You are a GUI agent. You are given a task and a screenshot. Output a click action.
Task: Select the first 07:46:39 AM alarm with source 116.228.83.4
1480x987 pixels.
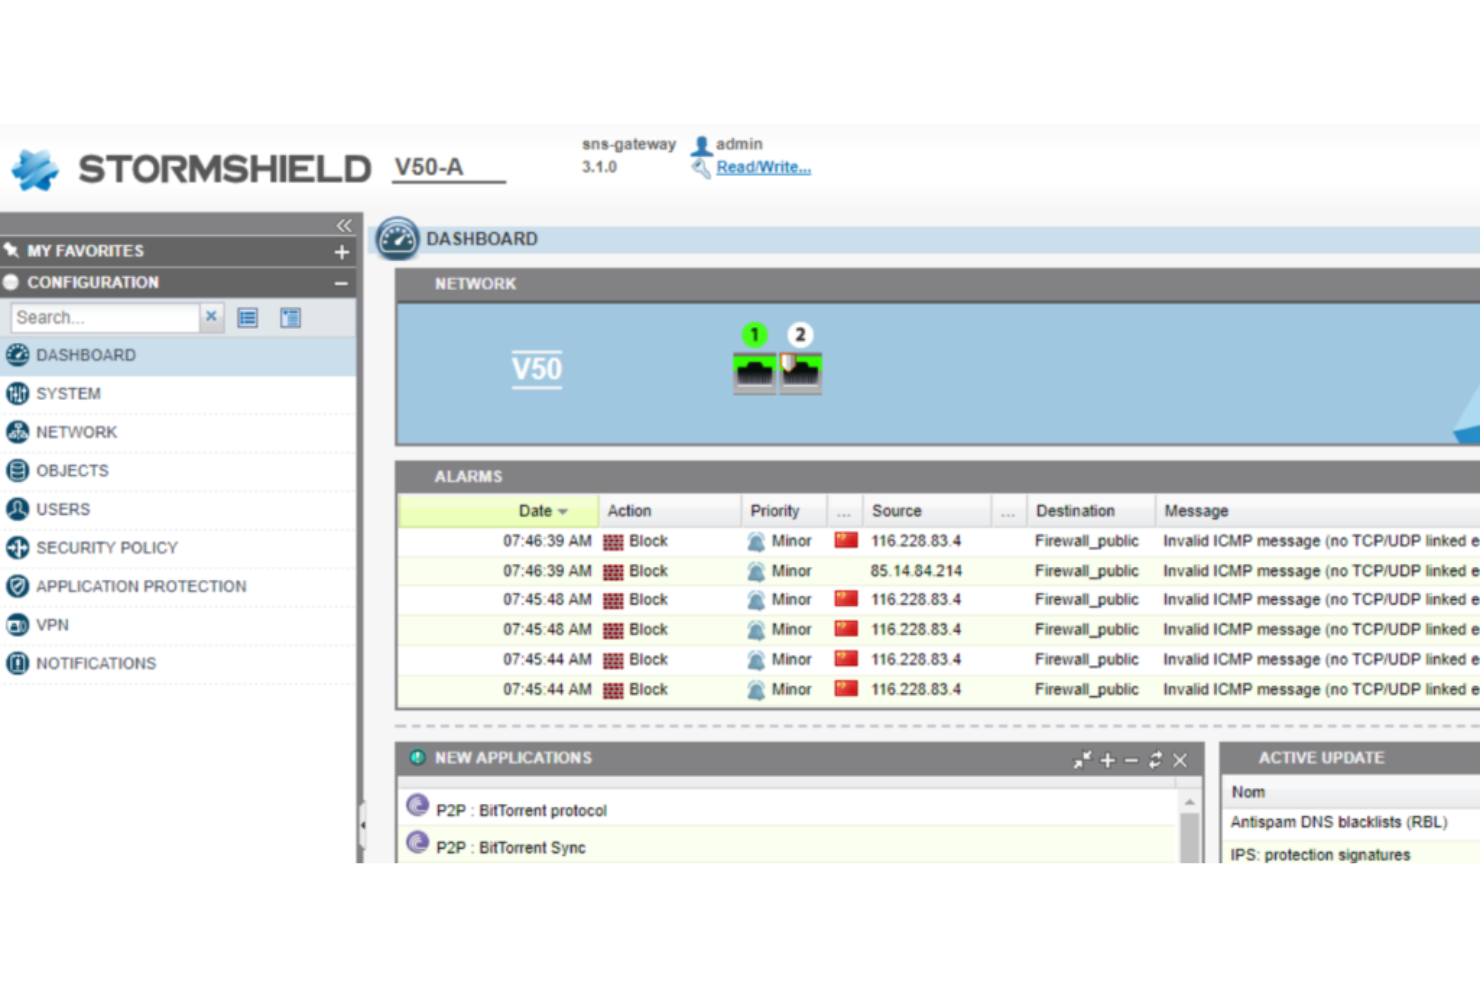click(x=939, y=541)
